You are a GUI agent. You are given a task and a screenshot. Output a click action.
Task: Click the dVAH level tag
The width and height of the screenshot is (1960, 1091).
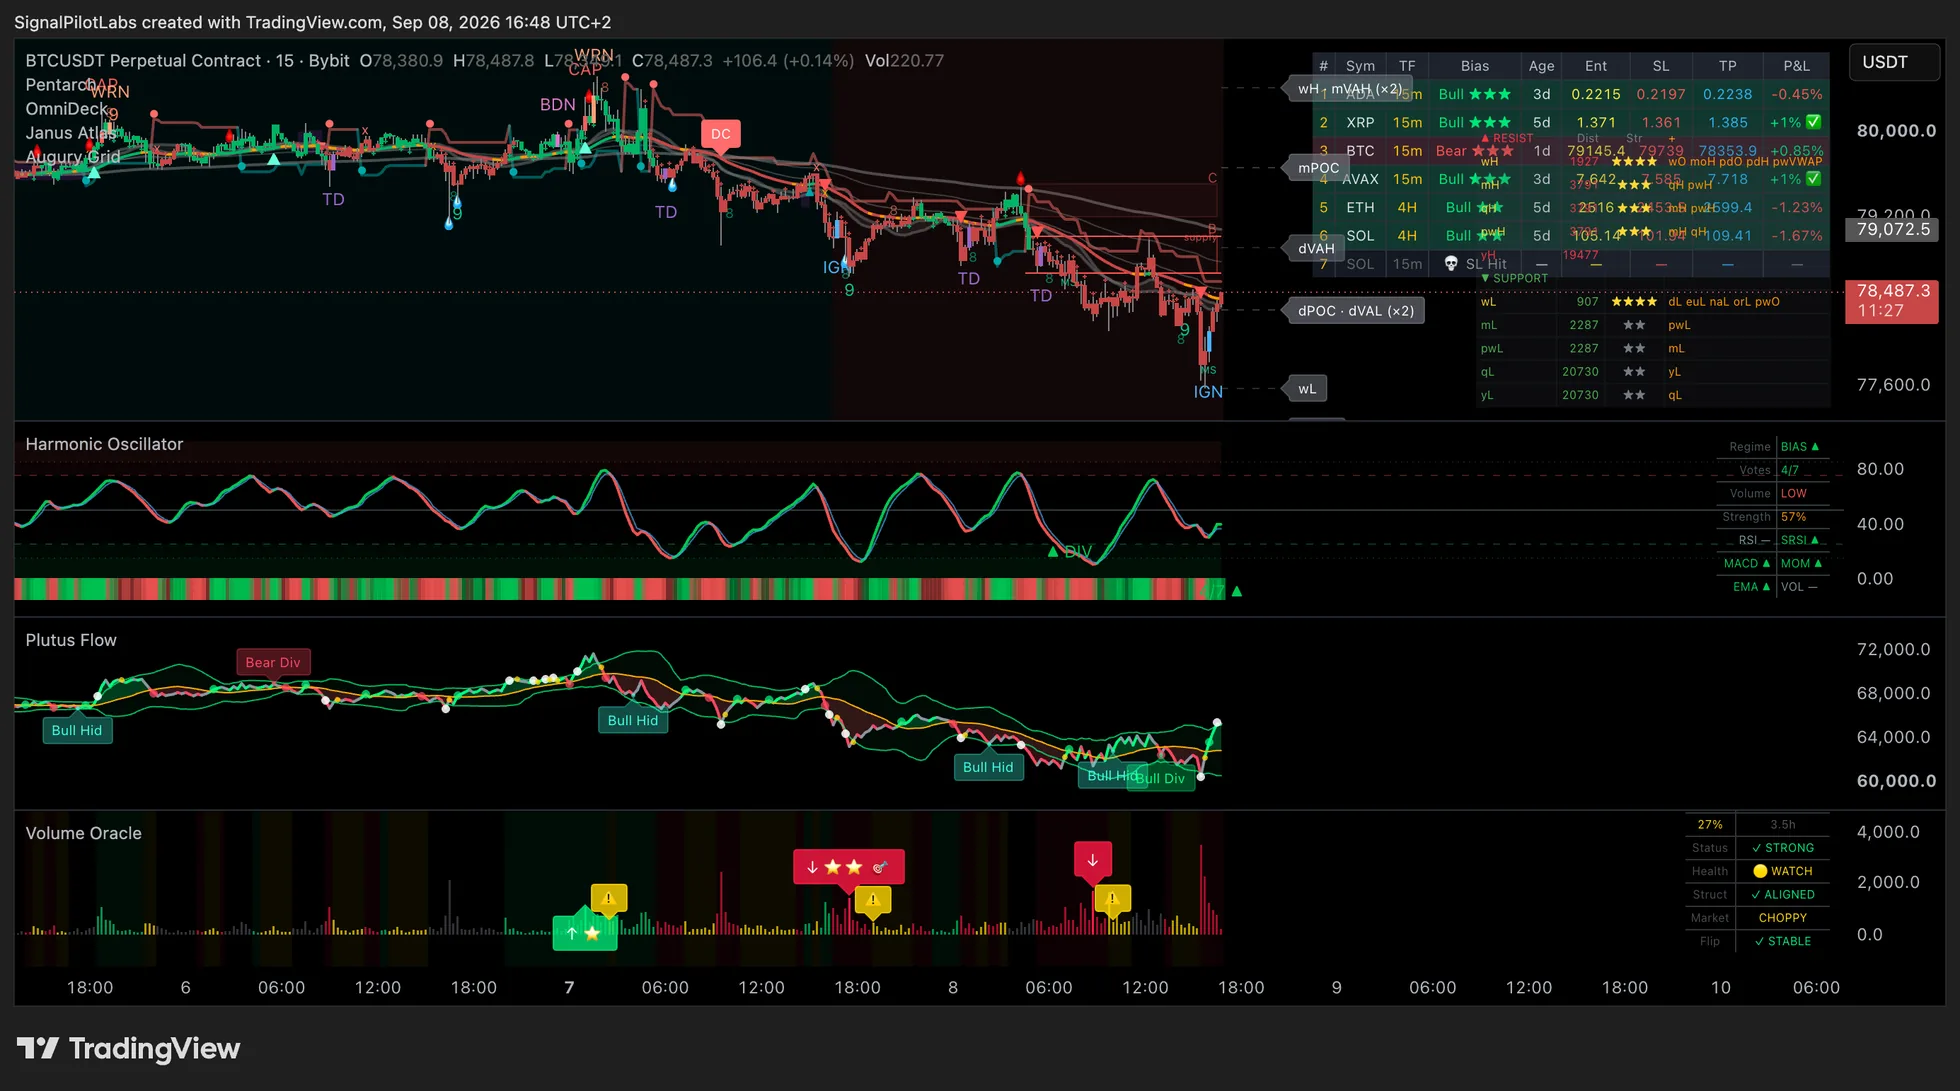(1316, 249)
